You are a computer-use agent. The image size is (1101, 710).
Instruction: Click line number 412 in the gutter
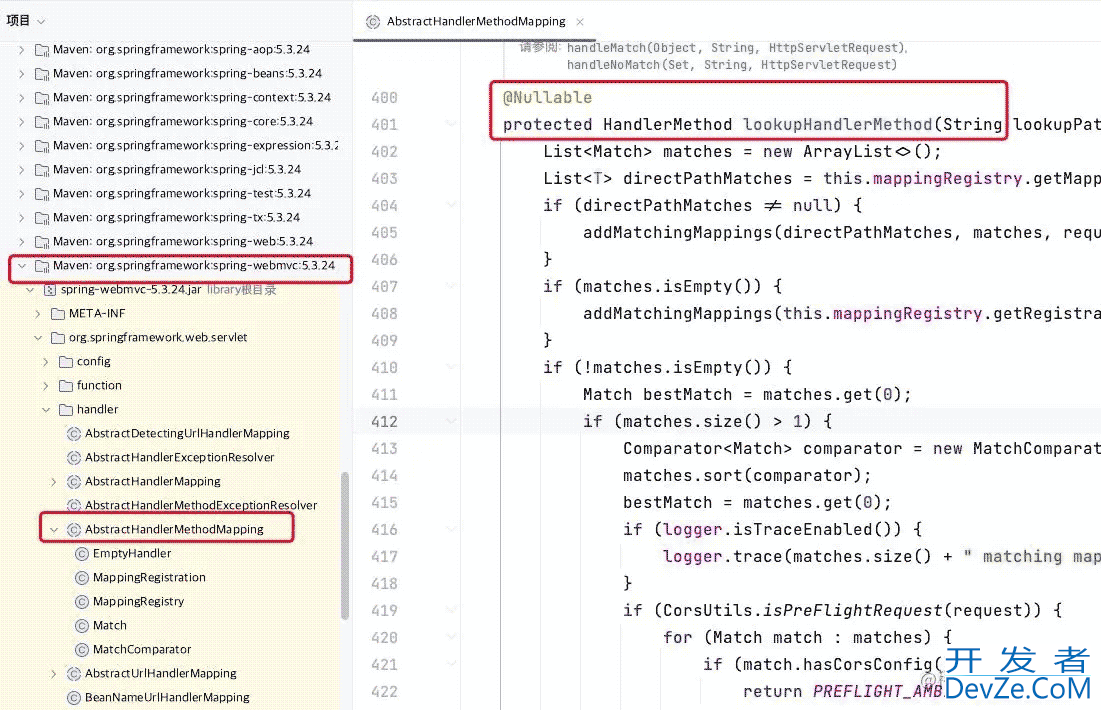pyautogui.click(x=384, y=421)
